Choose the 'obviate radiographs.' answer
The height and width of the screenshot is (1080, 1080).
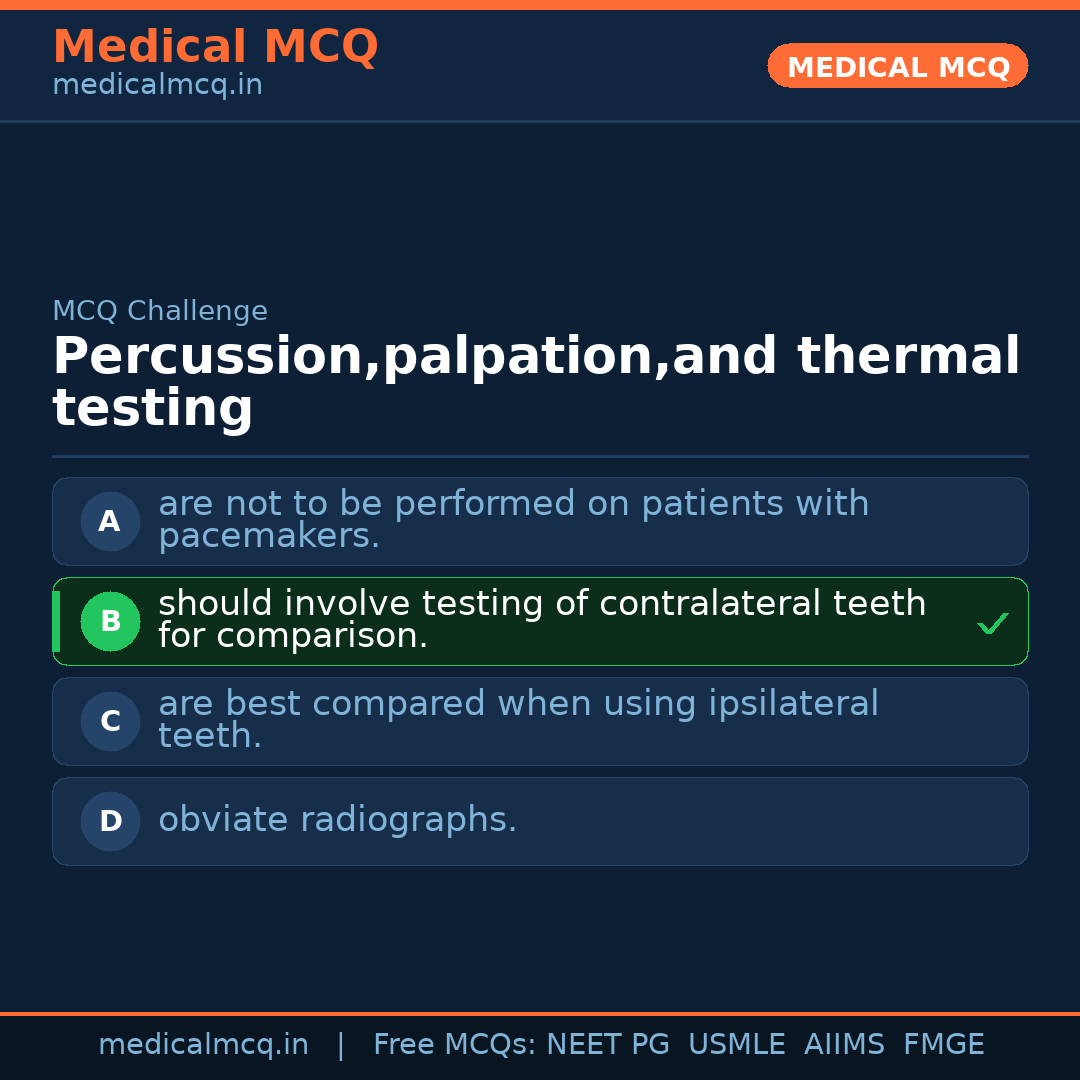(337, 820)
